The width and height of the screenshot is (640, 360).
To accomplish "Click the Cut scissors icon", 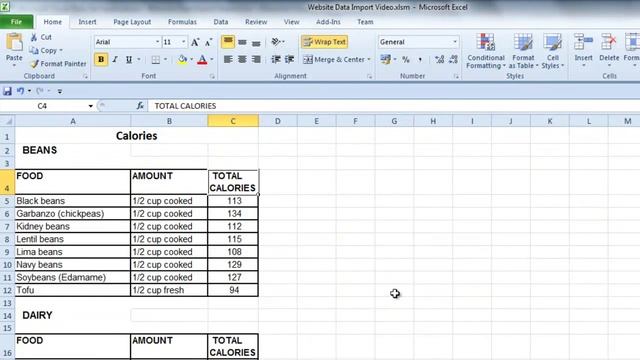I will (34, 37).
